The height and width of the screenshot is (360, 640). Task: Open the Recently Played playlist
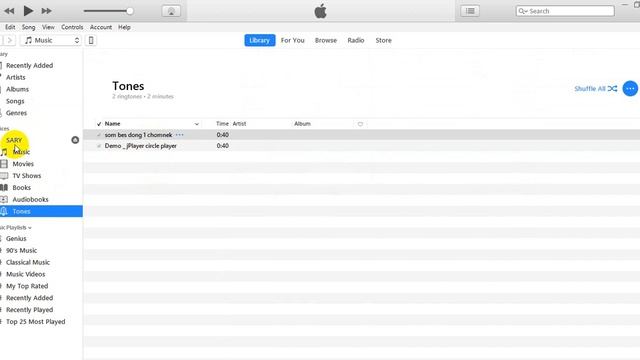coord(29,309)
